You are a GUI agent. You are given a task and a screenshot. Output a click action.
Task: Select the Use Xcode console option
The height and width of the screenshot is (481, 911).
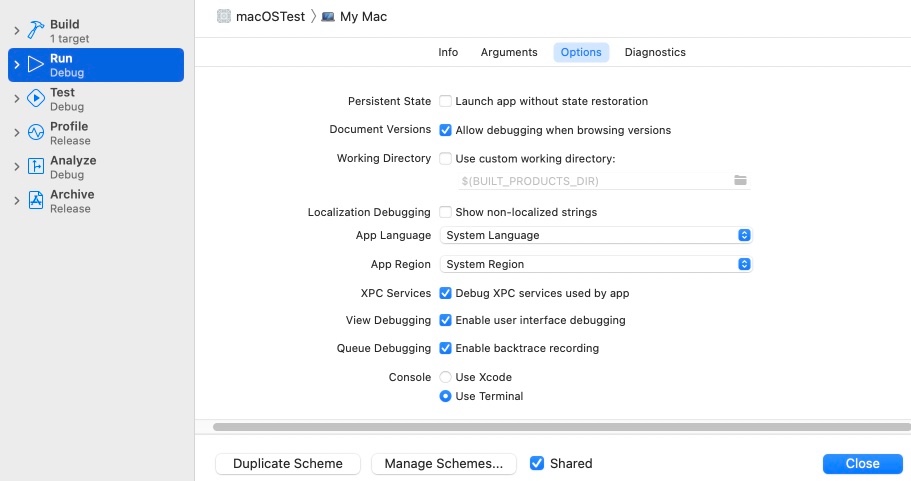pyautogui.click(x=446, y=377)
